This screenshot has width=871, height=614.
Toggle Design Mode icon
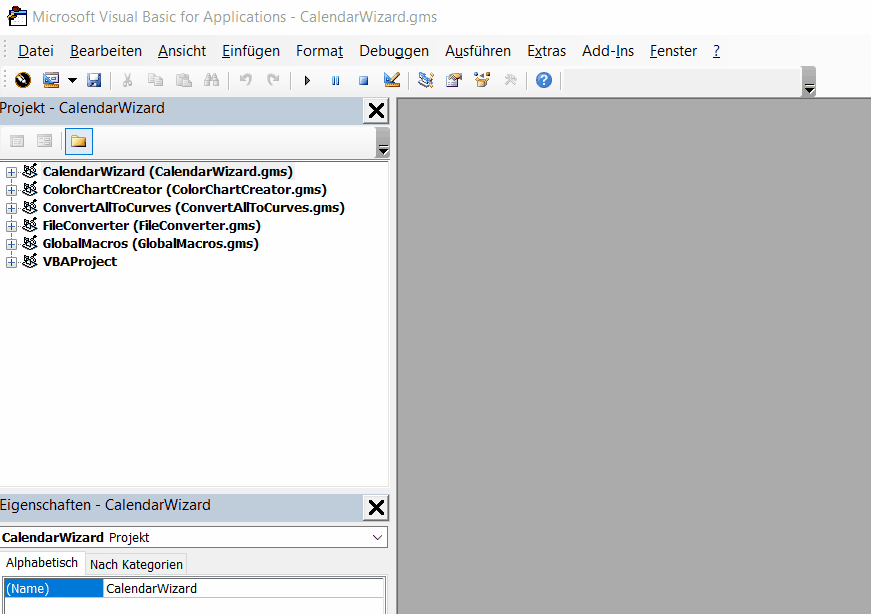[x=392, y=80]
